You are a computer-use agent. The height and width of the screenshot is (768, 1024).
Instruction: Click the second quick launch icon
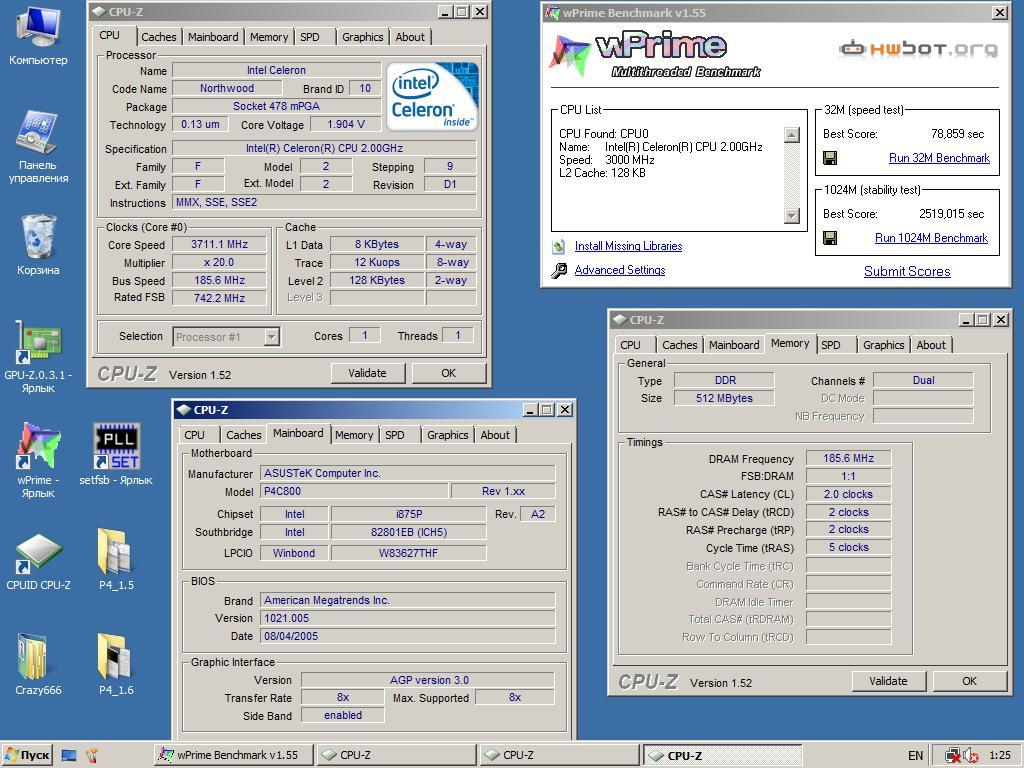coord(91,756)
